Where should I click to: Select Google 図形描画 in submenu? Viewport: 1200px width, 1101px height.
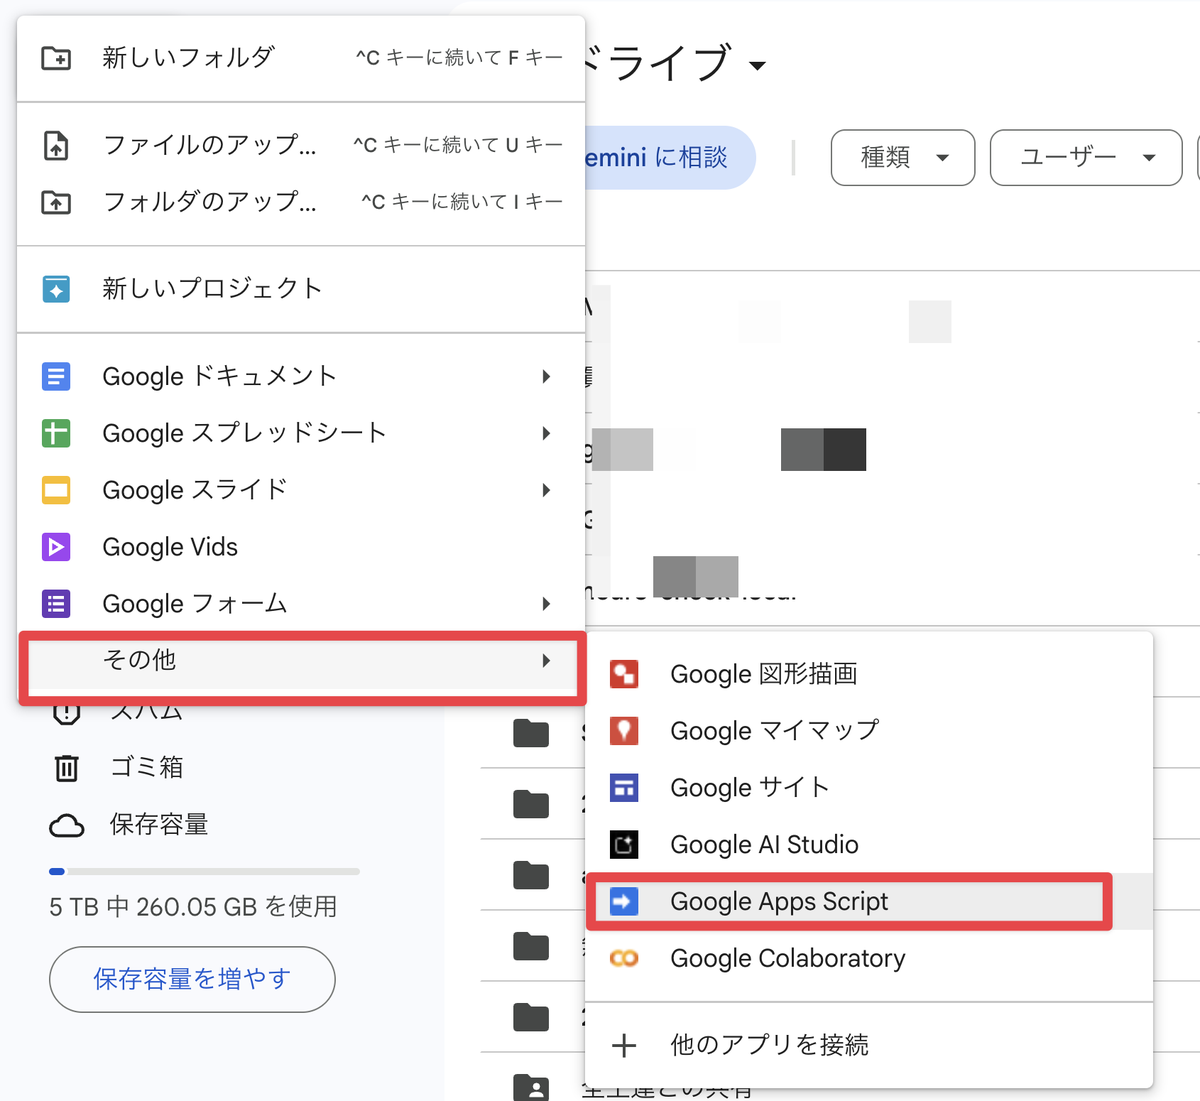pos(869,674)
